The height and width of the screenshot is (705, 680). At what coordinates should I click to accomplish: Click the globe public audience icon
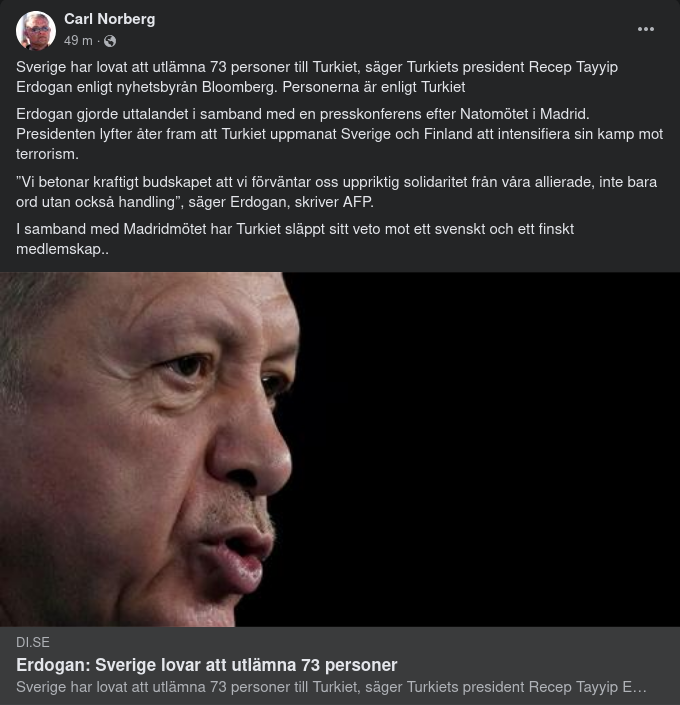pyautogui.click(x=110, y=41)
